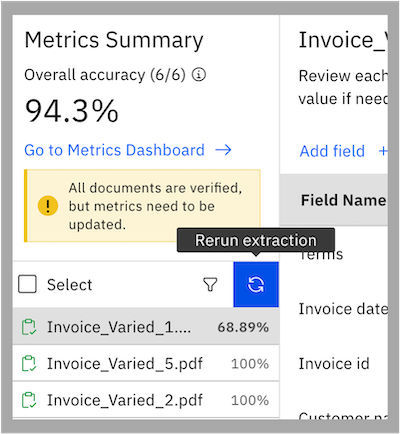The height and width of the screenshot is (434, 400).
Task: Click the Rerun extraction refresh icon
Action: click(x=256, y=285)
